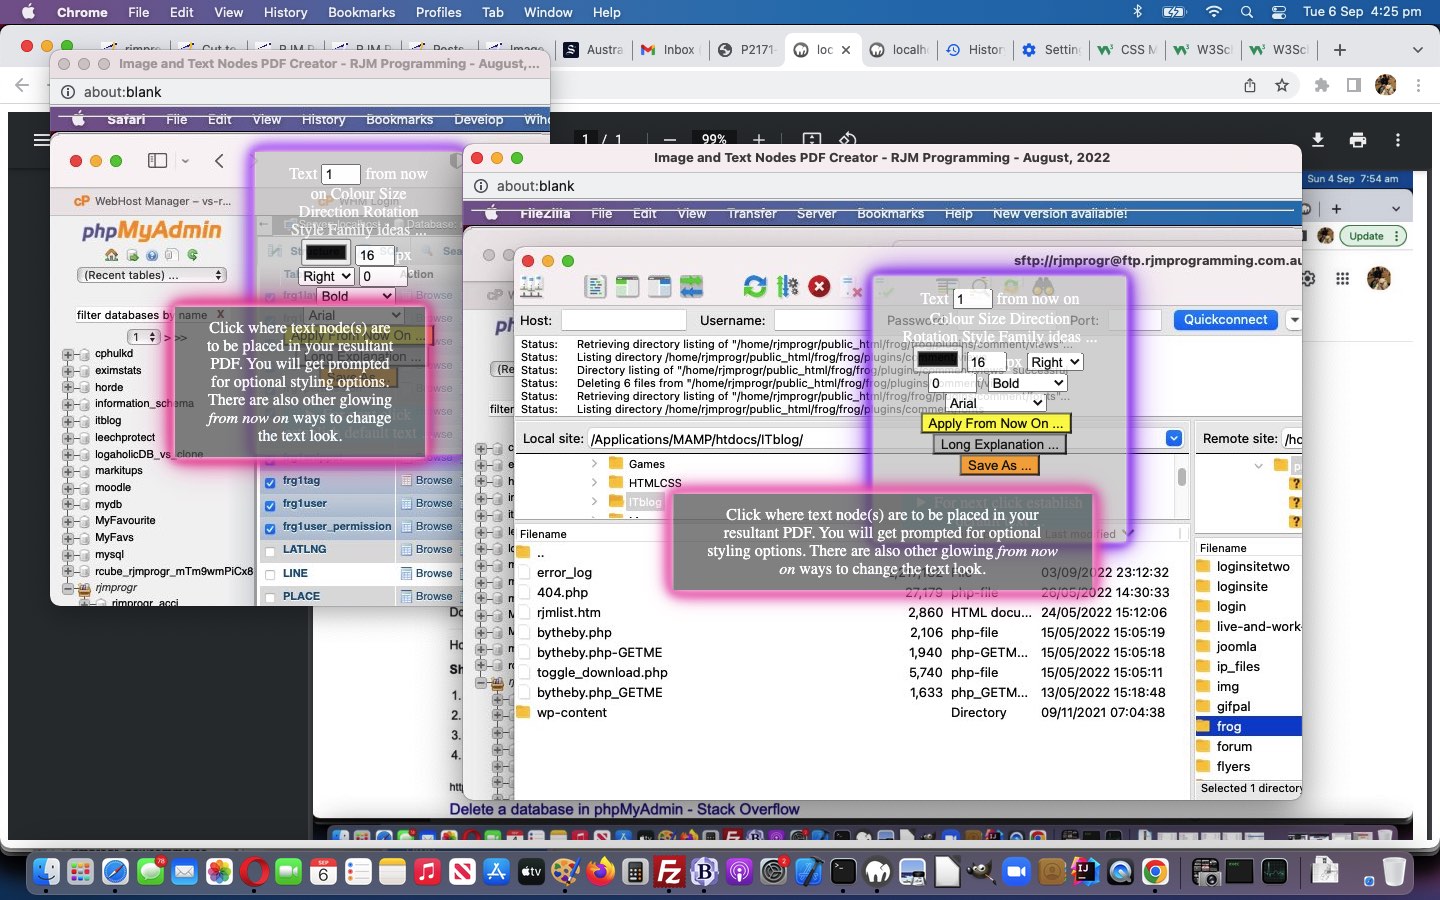Viewport: 1440px width, 900px height.
Task: Open Chrome Window menu
Action: point(548,12)
